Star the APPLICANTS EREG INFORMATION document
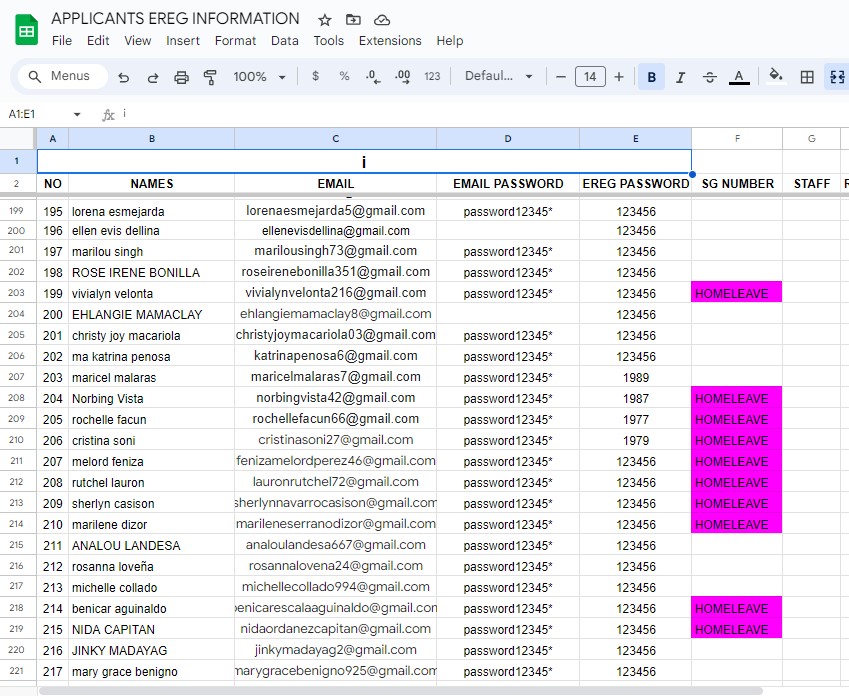This screenshot has height=696, width=849. (x=324, y=20)
